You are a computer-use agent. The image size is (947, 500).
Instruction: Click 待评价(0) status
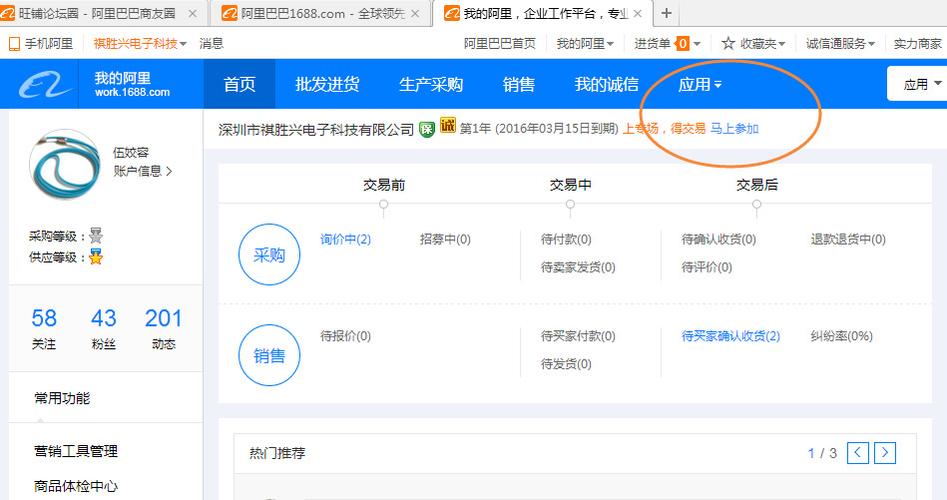pos(707,267)
